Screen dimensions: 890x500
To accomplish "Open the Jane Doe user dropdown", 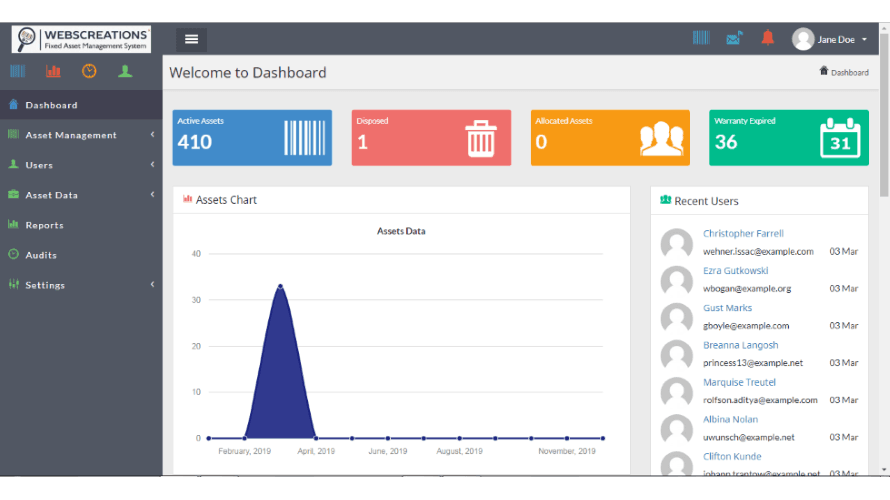I will tap(831, 39).
